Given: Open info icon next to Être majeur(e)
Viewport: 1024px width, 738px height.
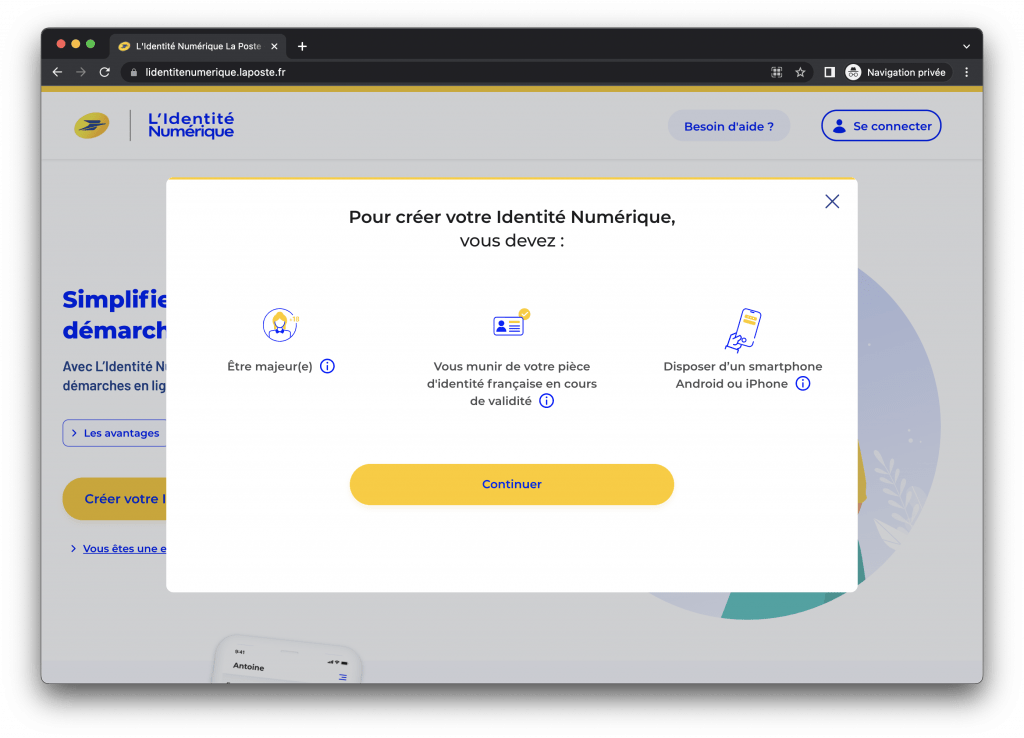Looking at the screenshot, I should pos(327,366).
